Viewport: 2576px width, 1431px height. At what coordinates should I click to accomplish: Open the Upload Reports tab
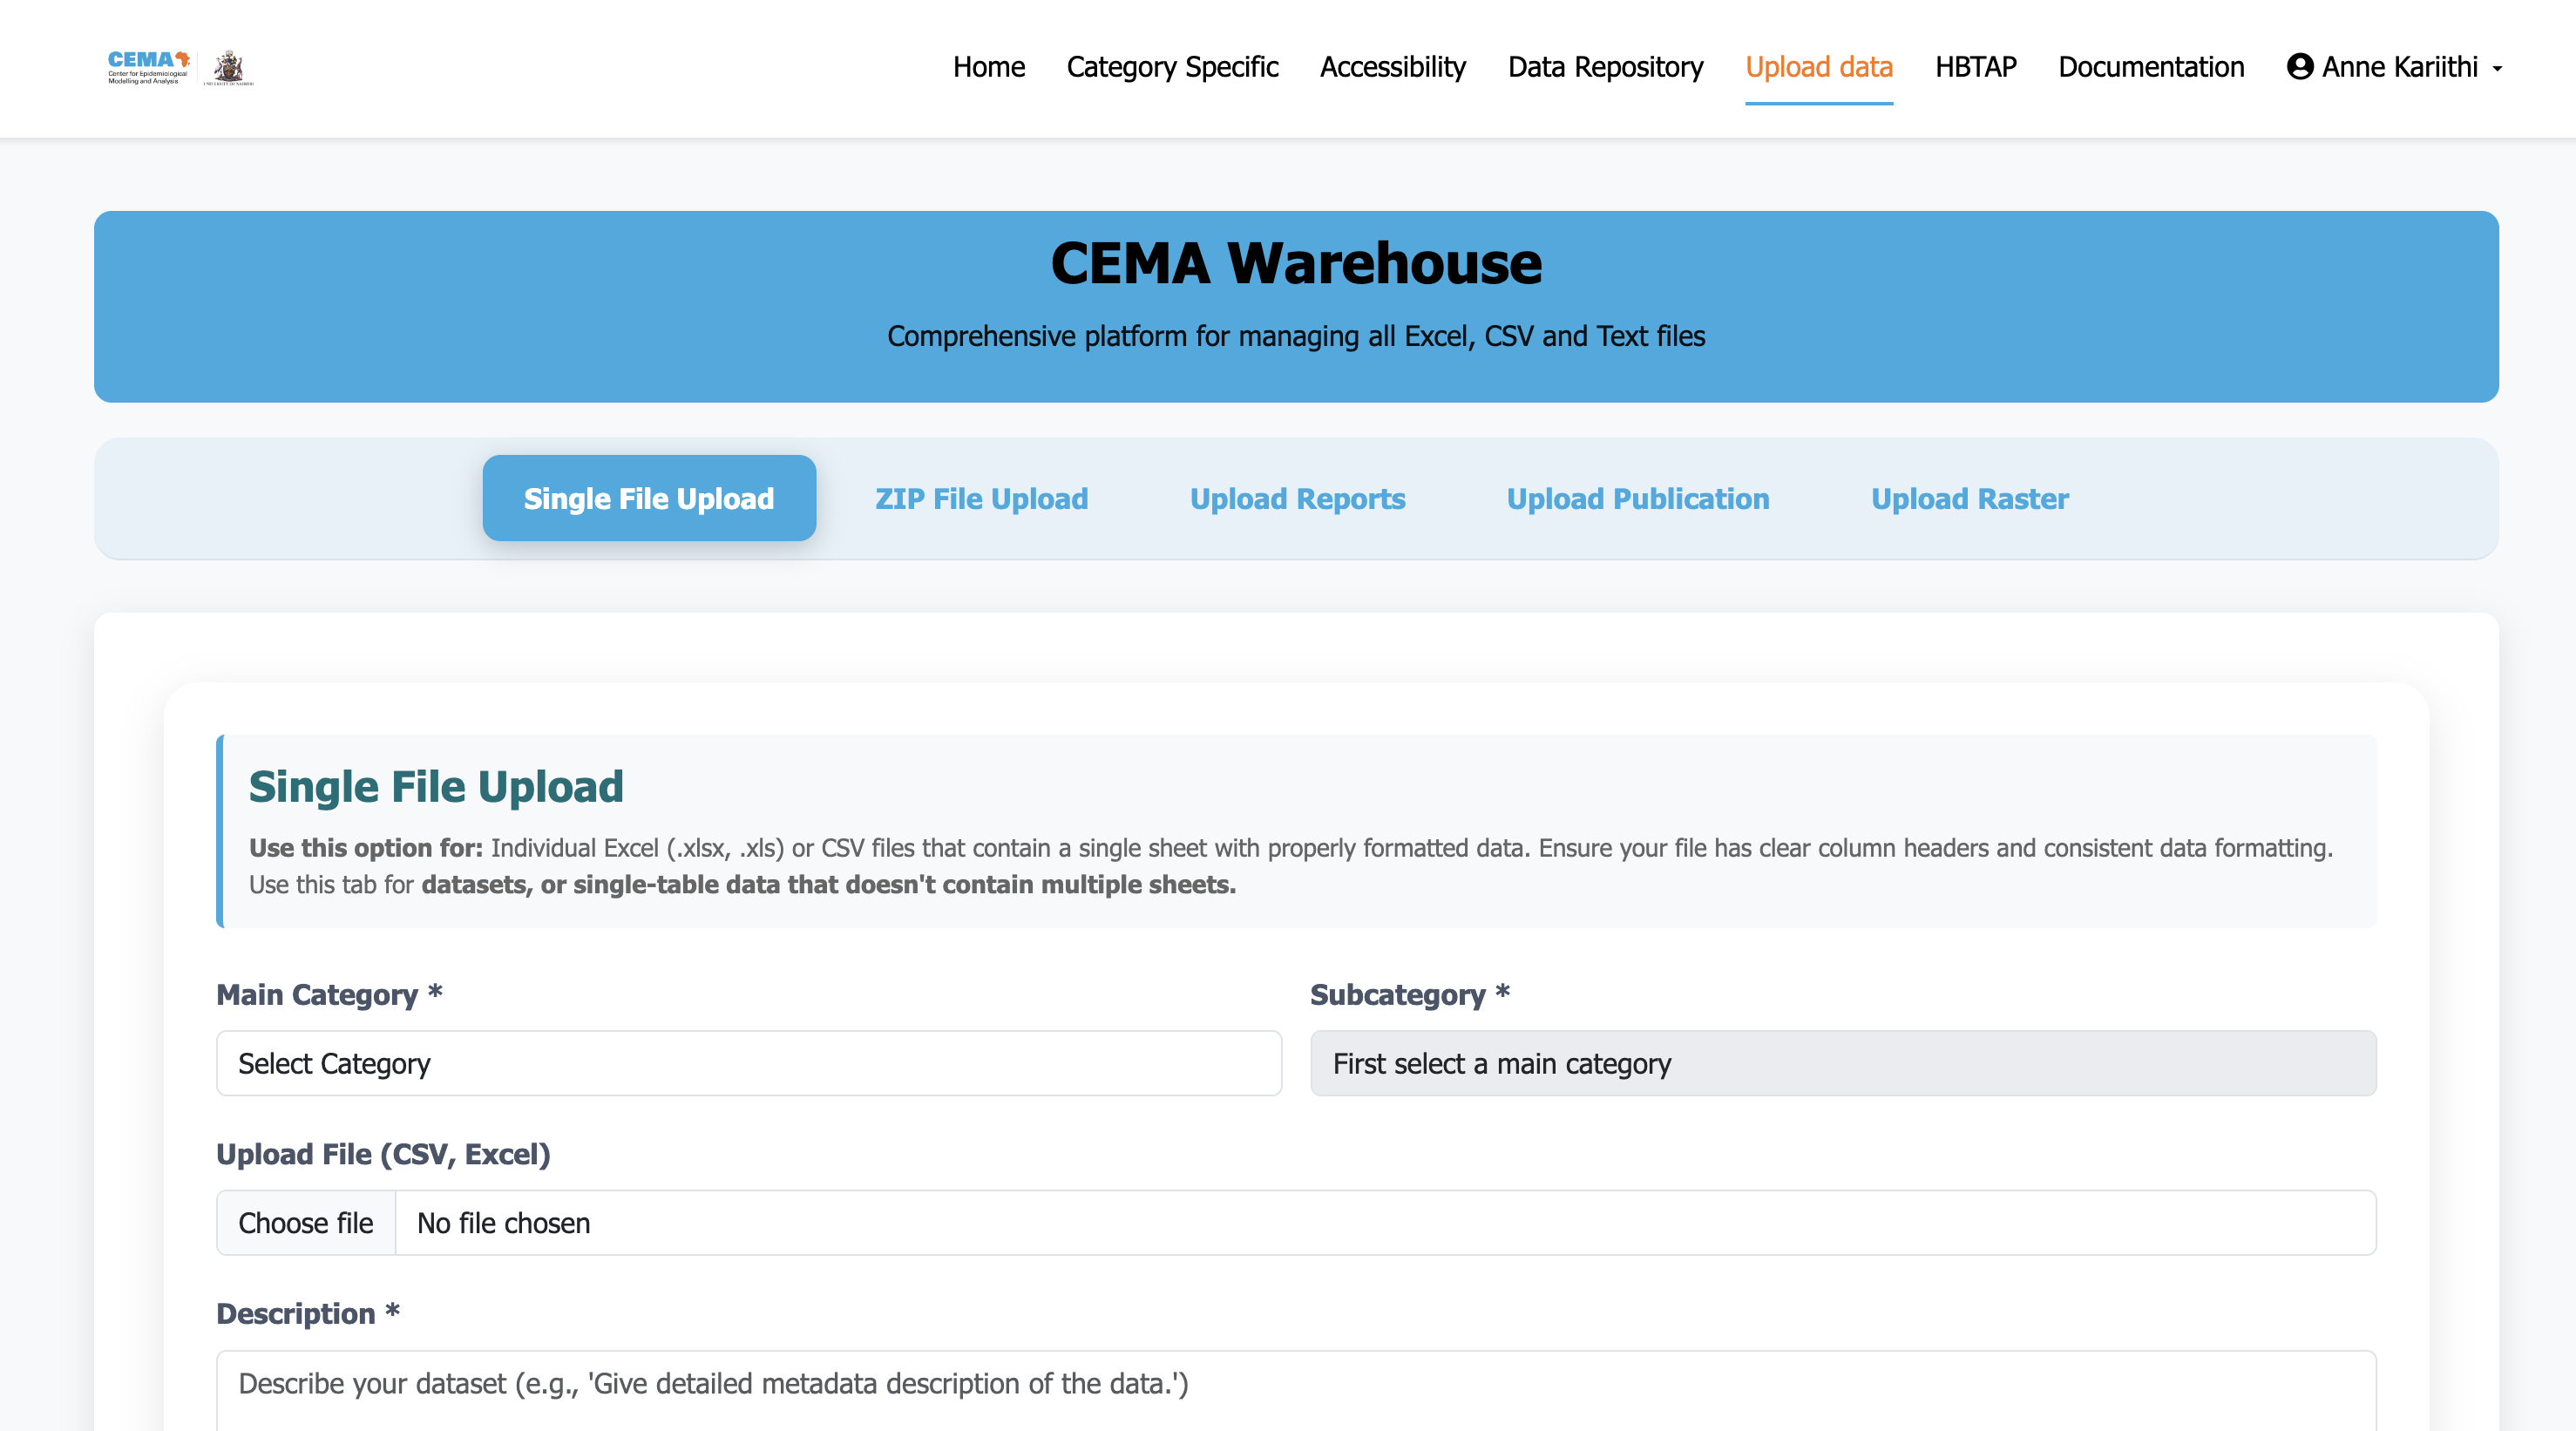(x=1297, y=498)
